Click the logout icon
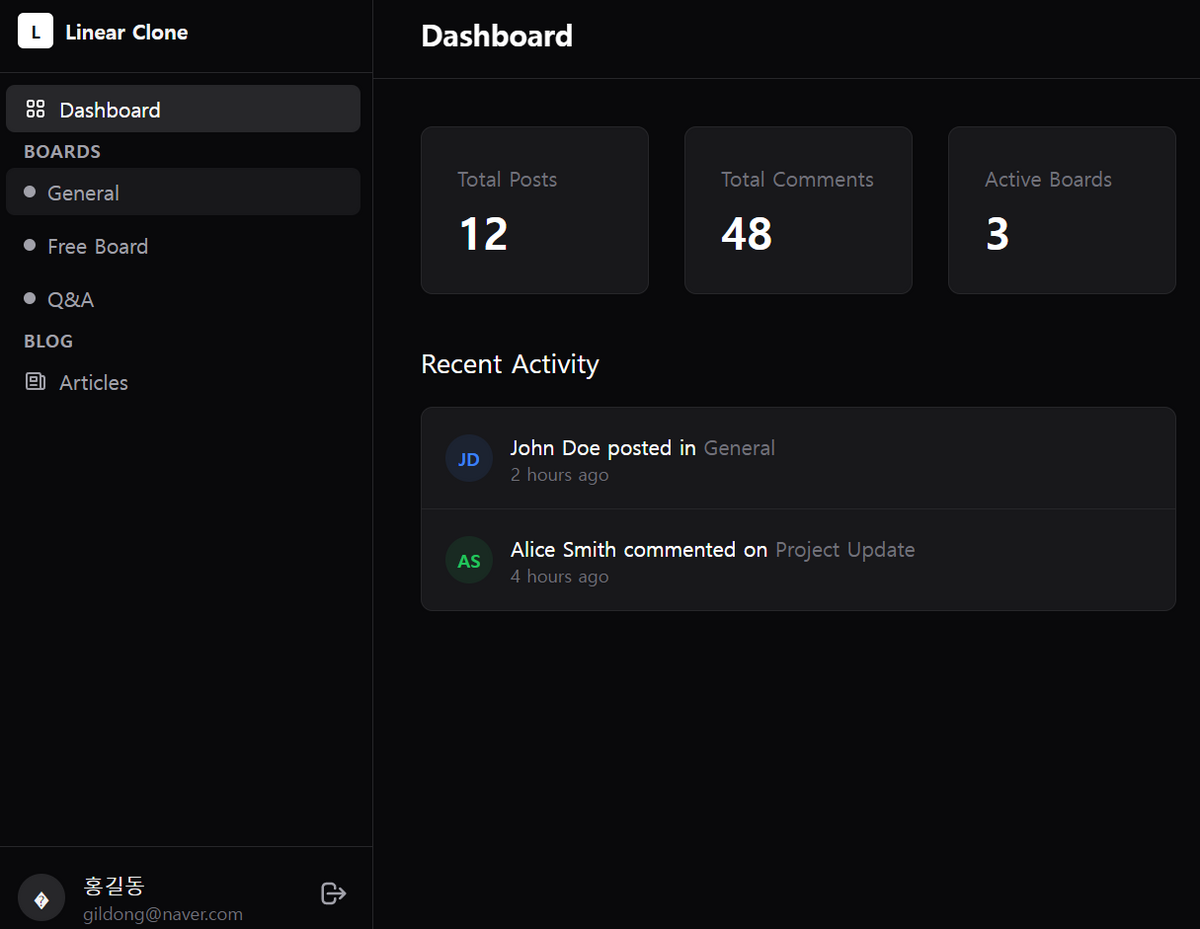The height and width of the screenshot is (929, 1200). tap(333, 893)
